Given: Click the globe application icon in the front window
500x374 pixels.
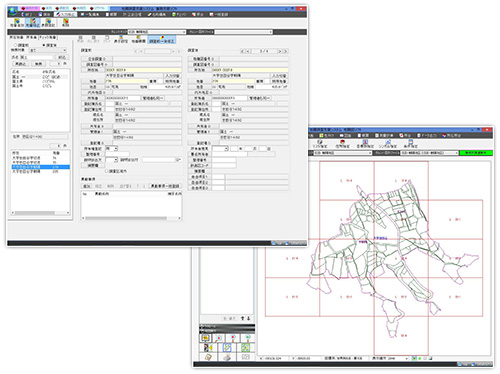Looking at the screenshot, I should click(x=13, y=11).
